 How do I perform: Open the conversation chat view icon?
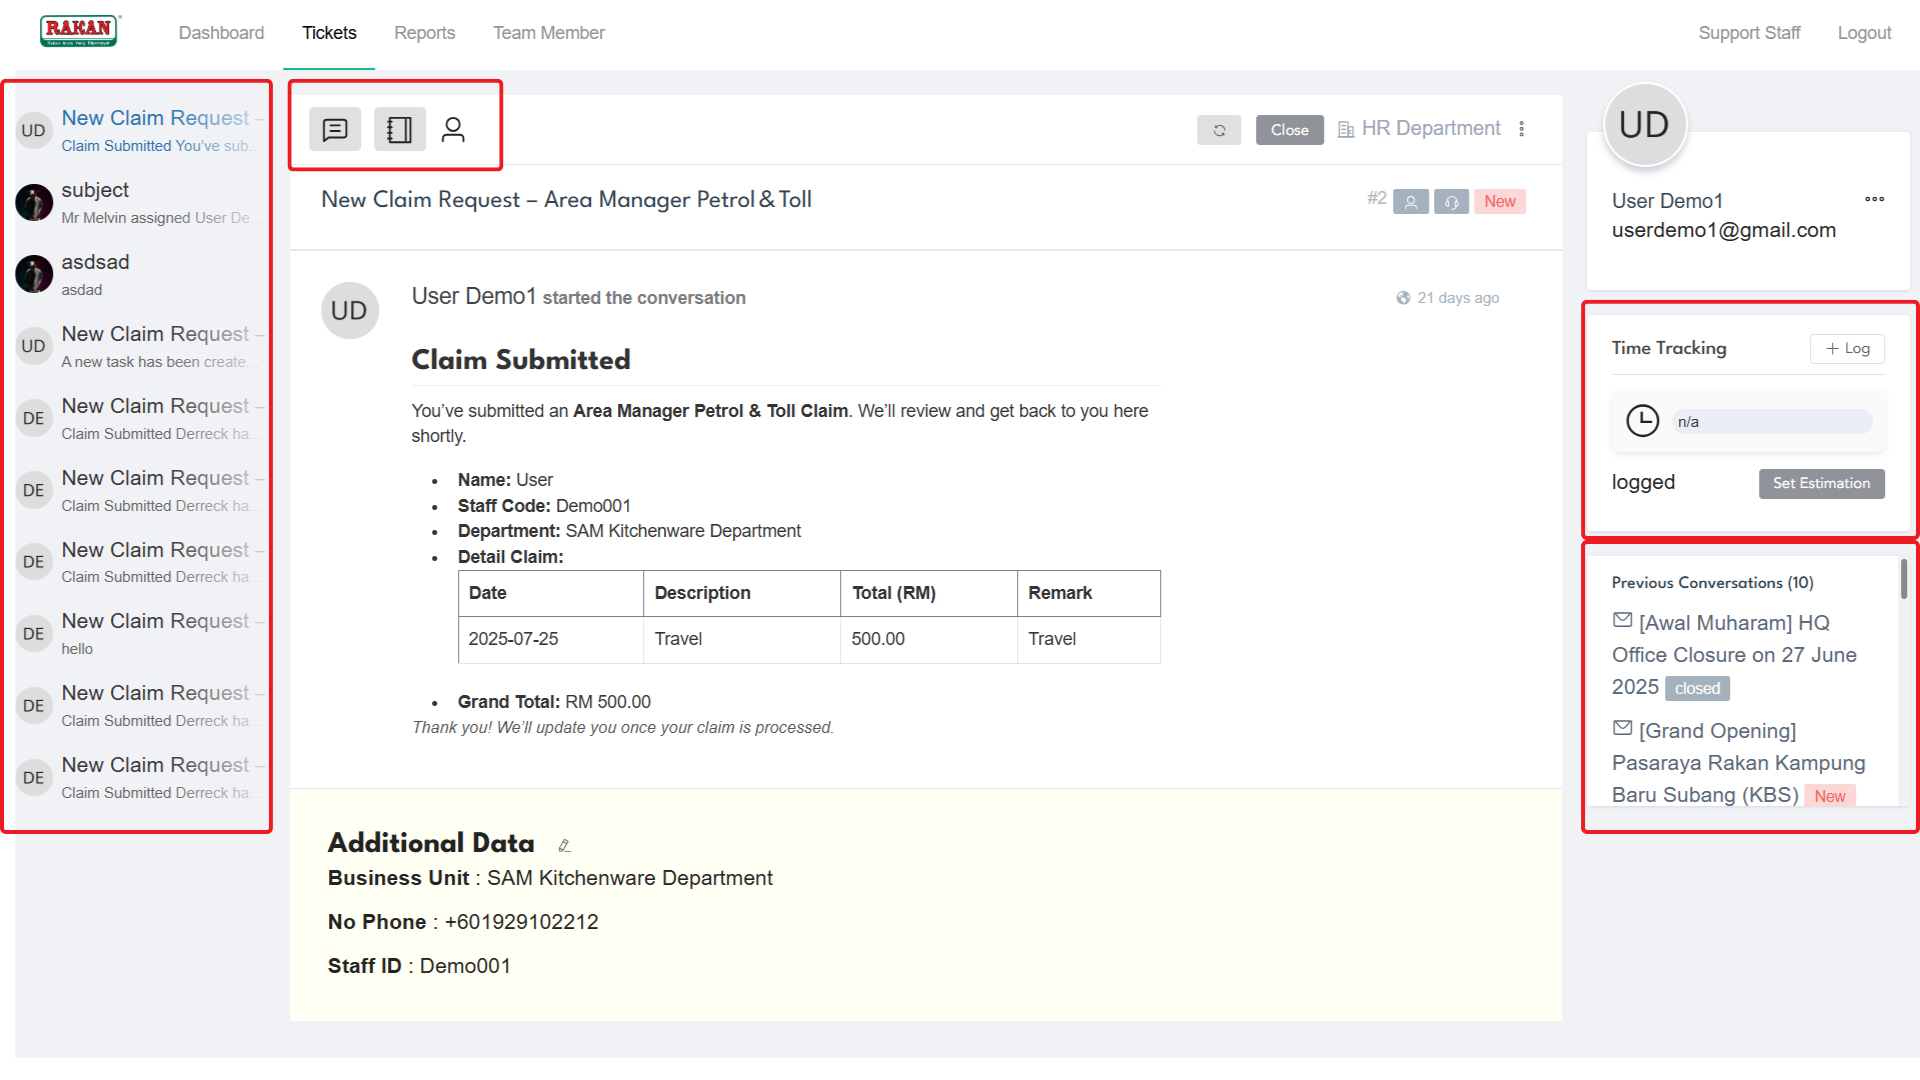pyautogui.click(x=335, y=130)
